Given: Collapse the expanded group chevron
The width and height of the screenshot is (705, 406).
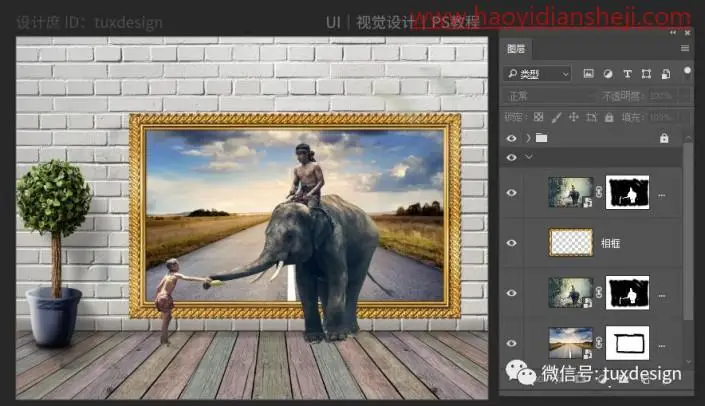Looking at the screenshot, I should (x=529, y=157).
